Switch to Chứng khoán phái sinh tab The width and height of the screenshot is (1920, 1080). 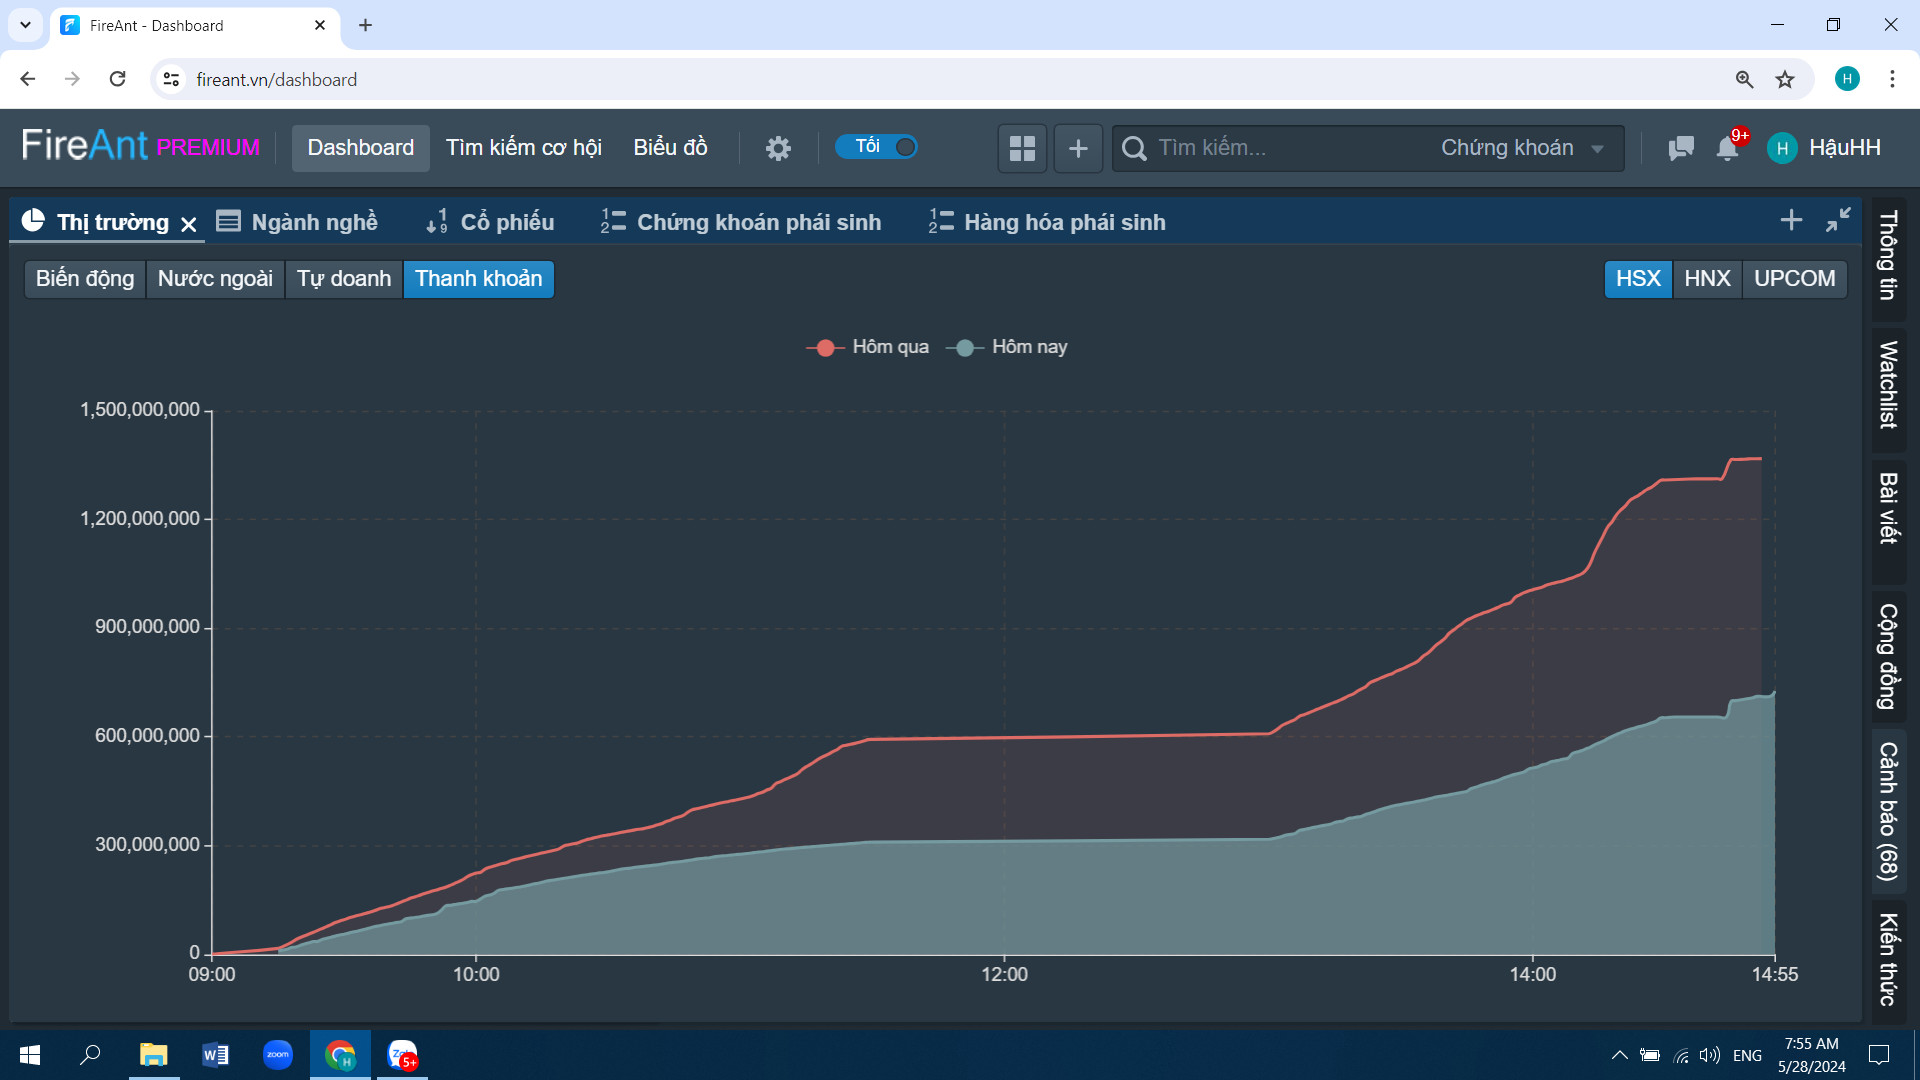pos(741,222)
